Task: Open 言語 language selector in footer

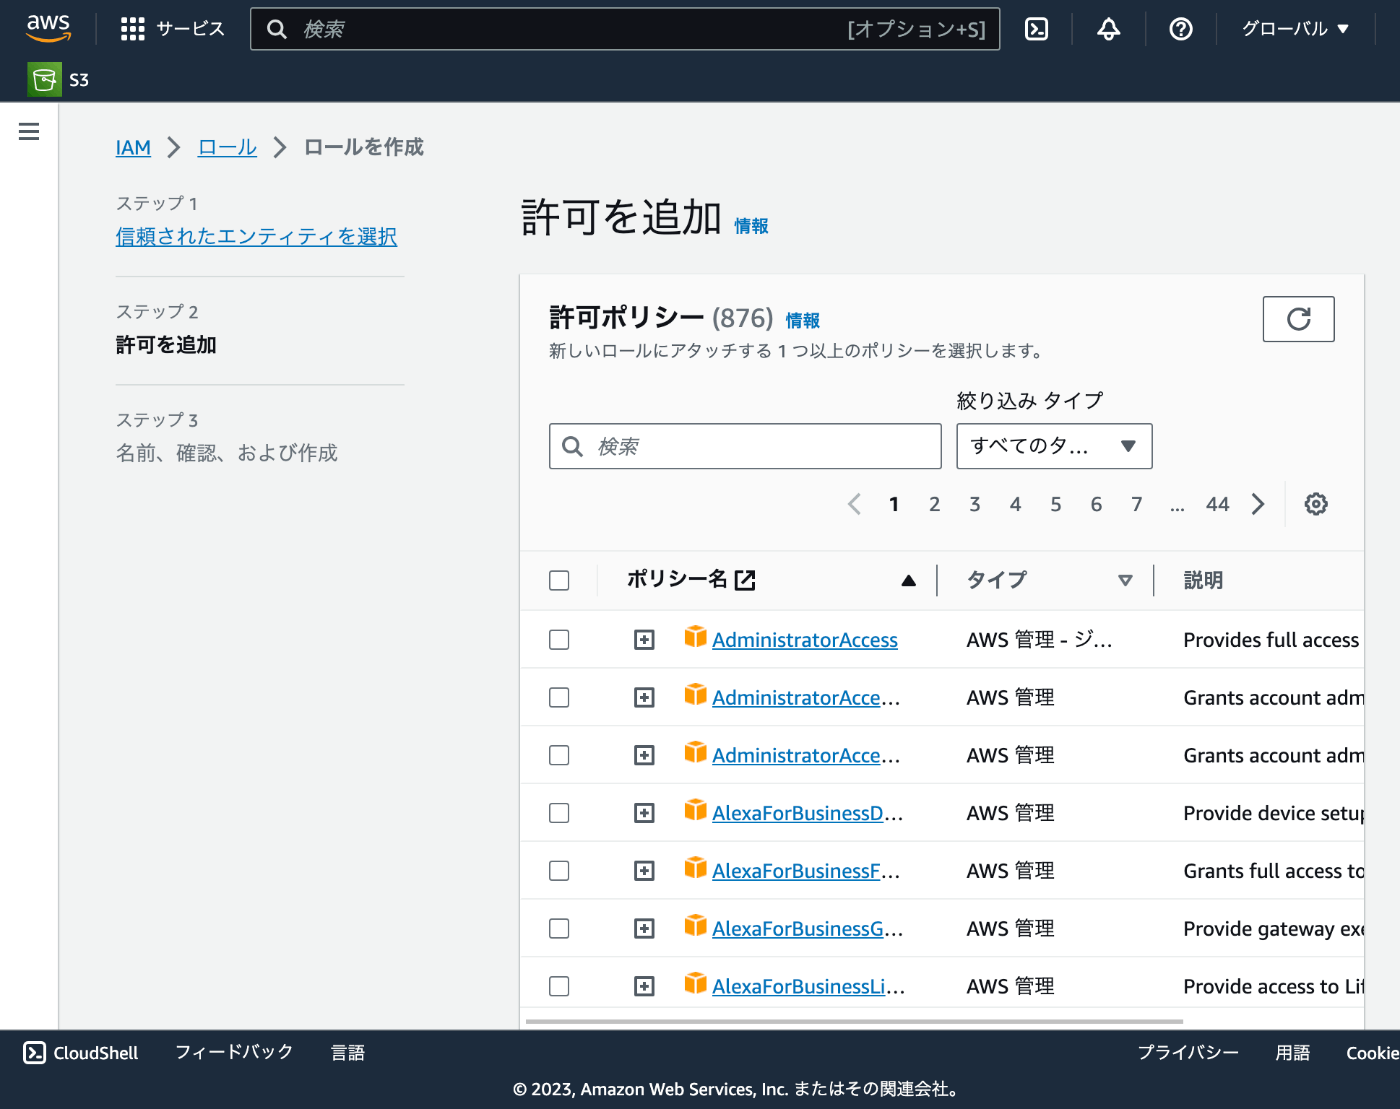Action: tap(348, 1052)
